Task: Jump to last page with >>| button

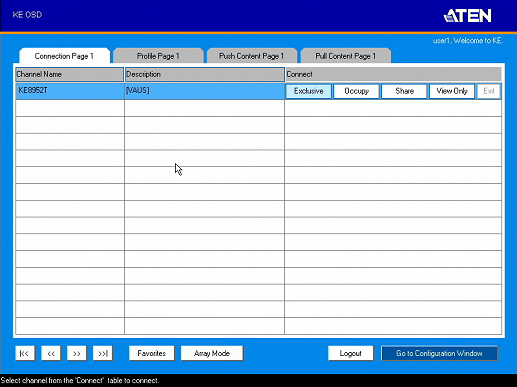Action: tap(103, 353)
